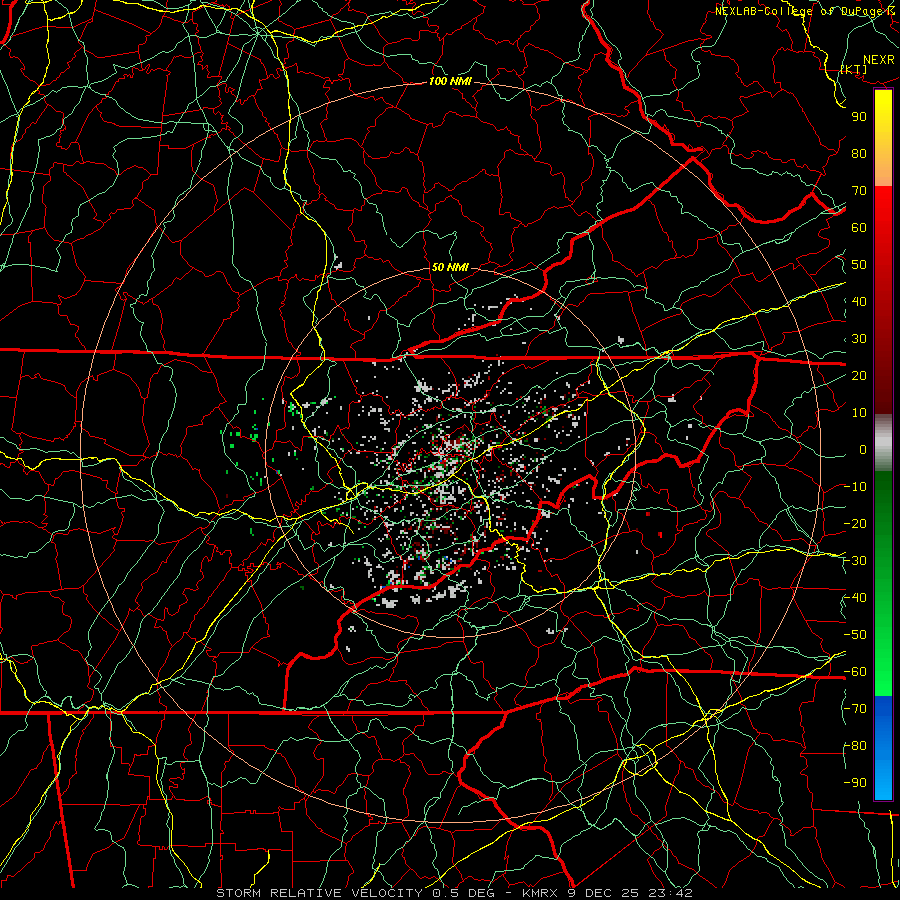Click the positive 10 scale value
The width and height of the screenshot is (900, 900).
pyautogui.click(x=859, y=413)
